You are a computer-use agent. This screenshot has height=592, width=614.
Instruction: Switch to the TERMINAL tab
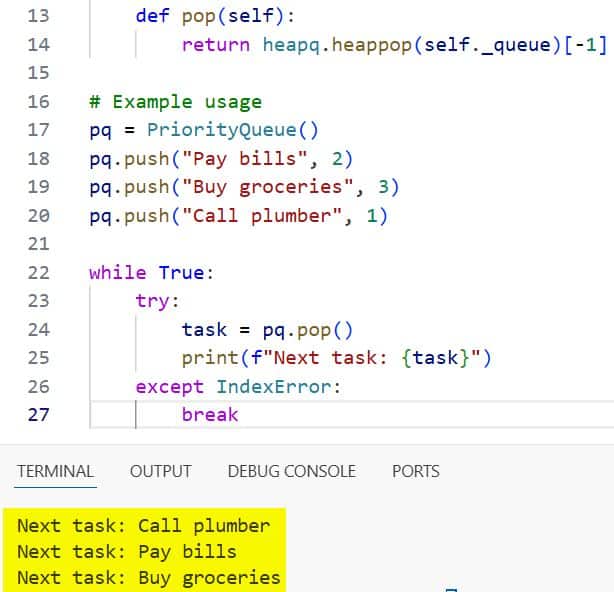click(x=55, y=471)
